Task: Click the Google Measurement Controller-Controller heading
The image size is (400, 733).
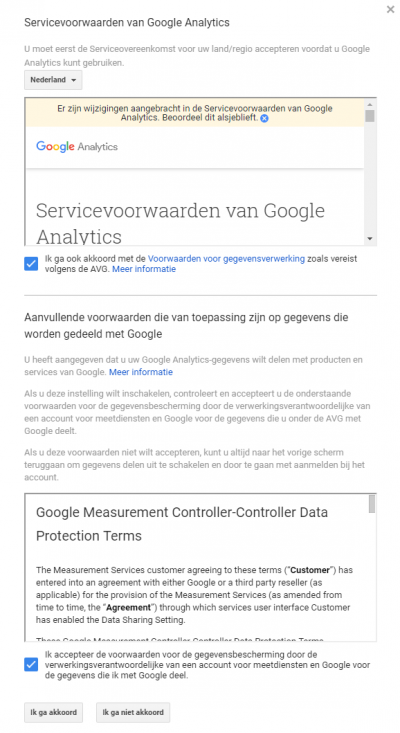Action: (182, 524)
